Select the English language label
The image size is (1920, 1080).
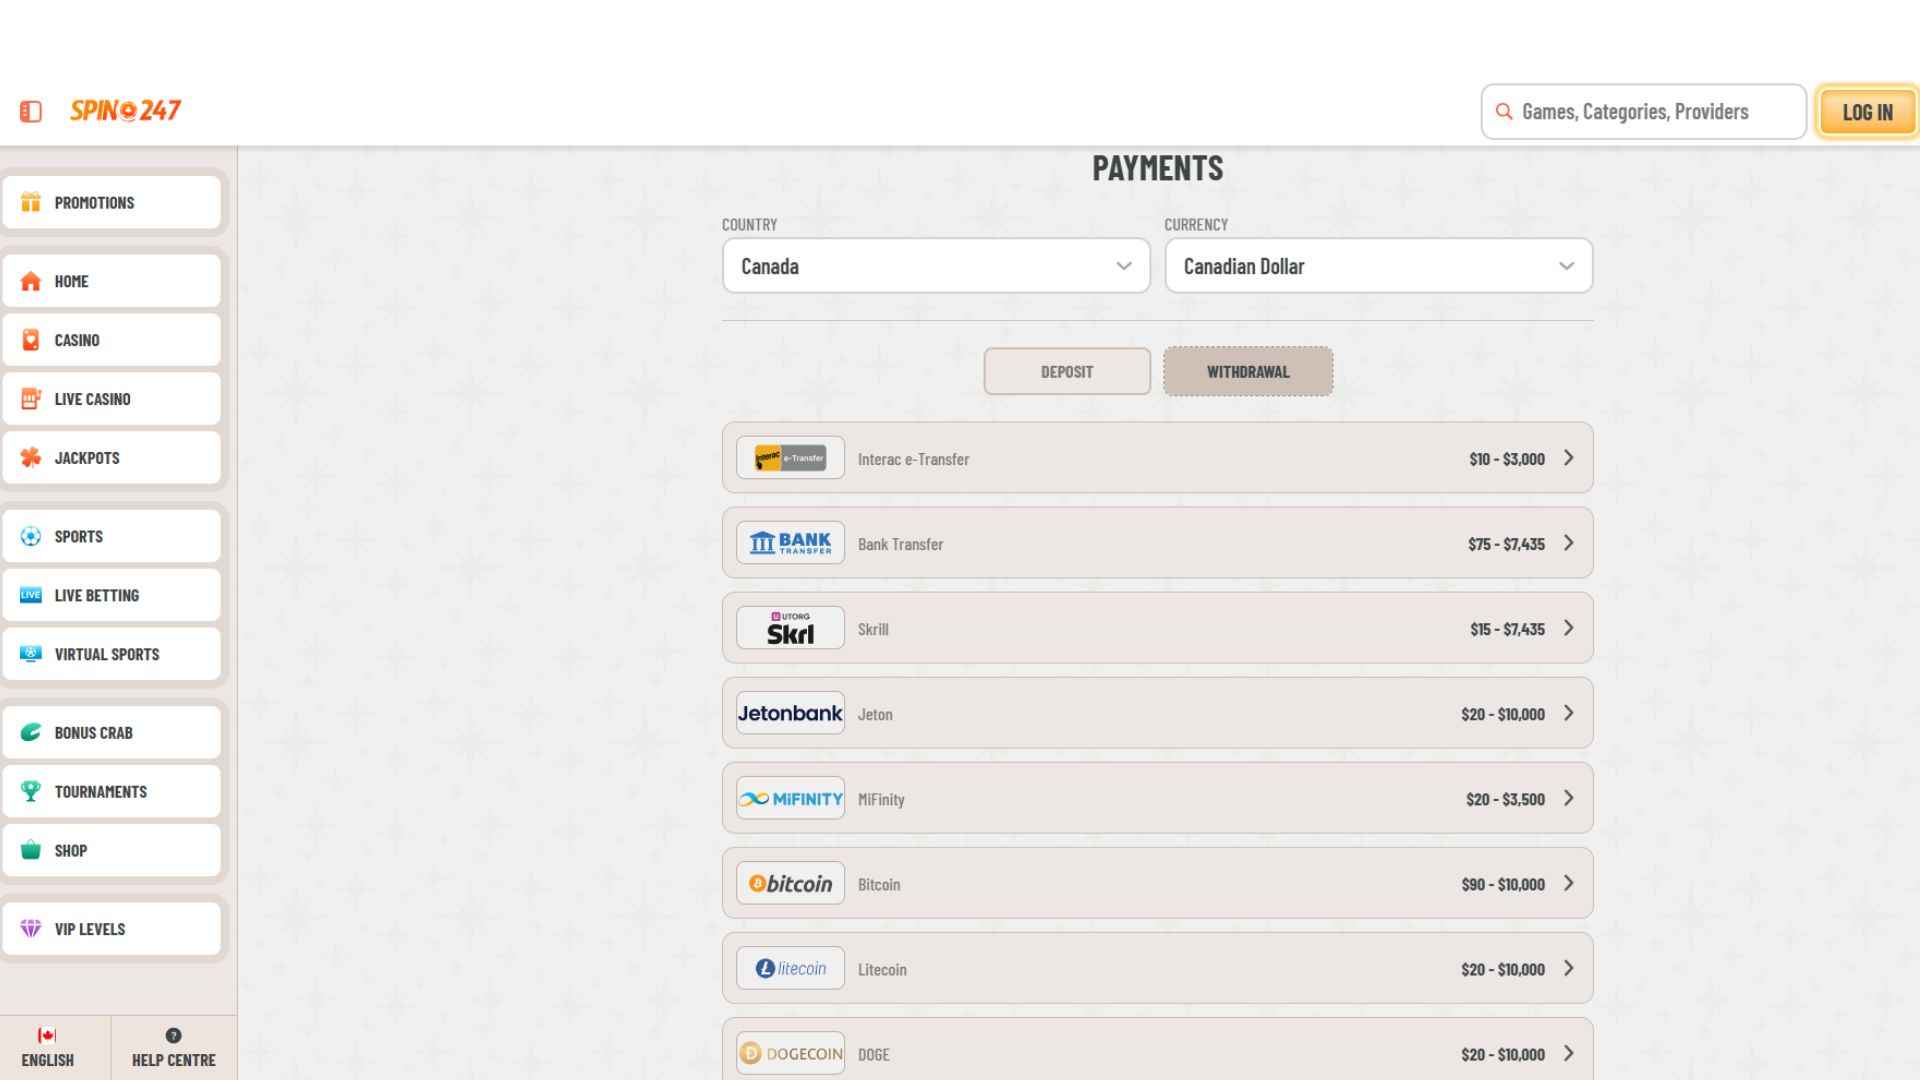47,1060
